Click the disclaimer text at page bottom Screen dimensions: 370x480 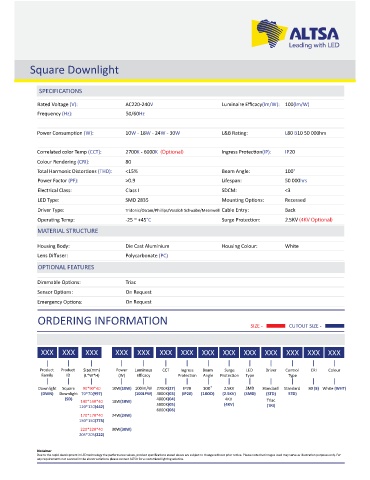point(189,455)
